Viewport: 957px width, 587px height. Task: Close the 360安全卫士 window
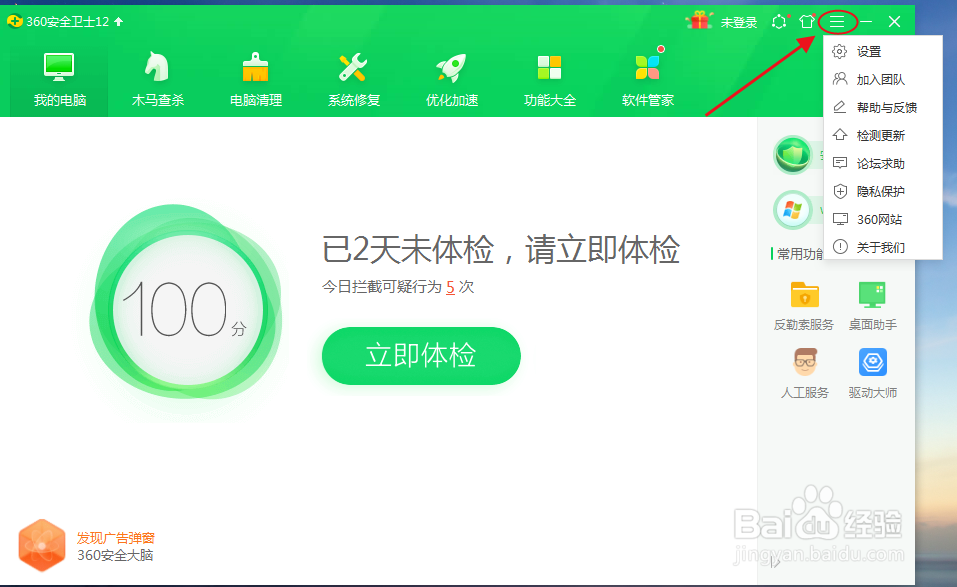[x=895, y=22]
